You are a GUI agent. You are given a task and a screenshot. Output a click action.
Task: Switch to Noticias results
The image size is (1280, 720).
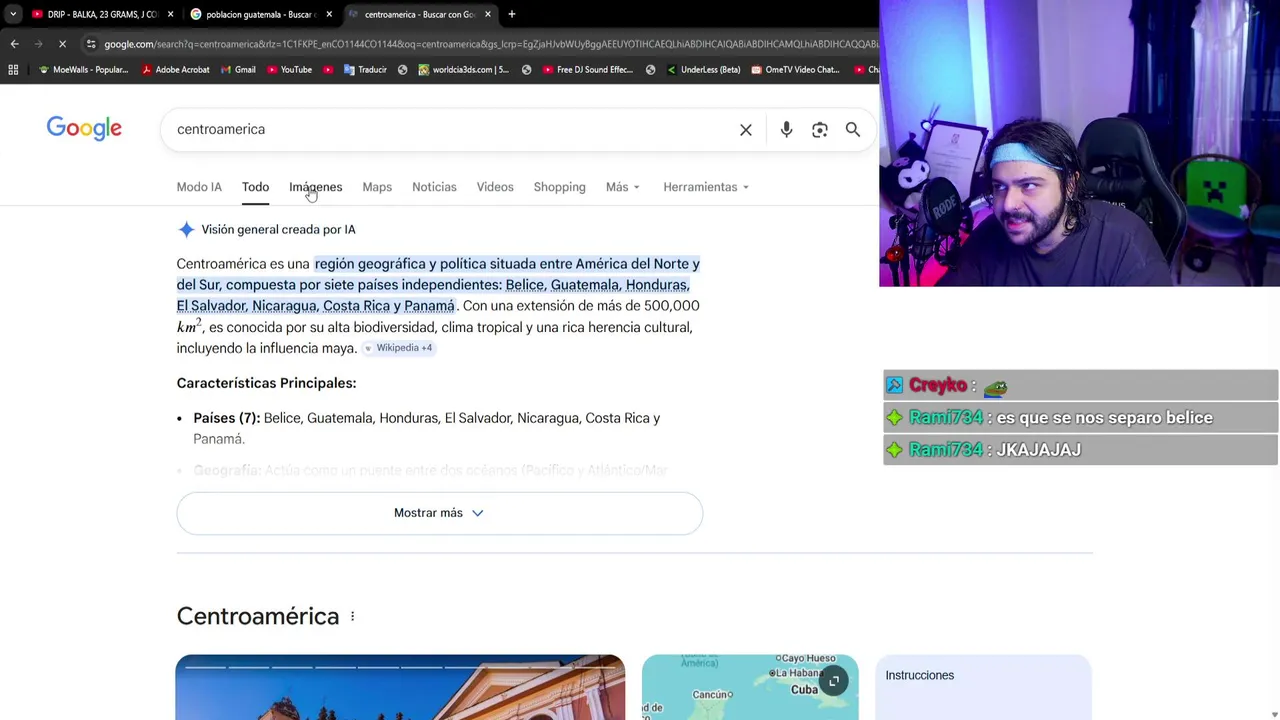click(434, 187)
